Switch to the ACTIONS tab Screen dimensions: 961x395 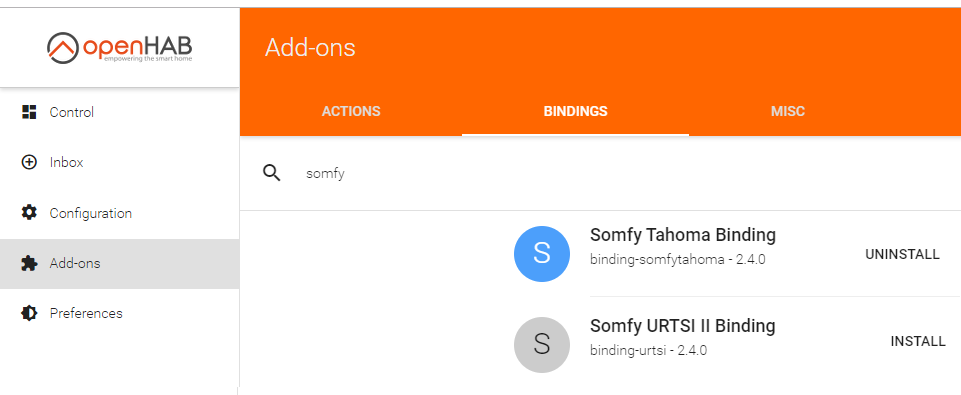pos(351,111)
